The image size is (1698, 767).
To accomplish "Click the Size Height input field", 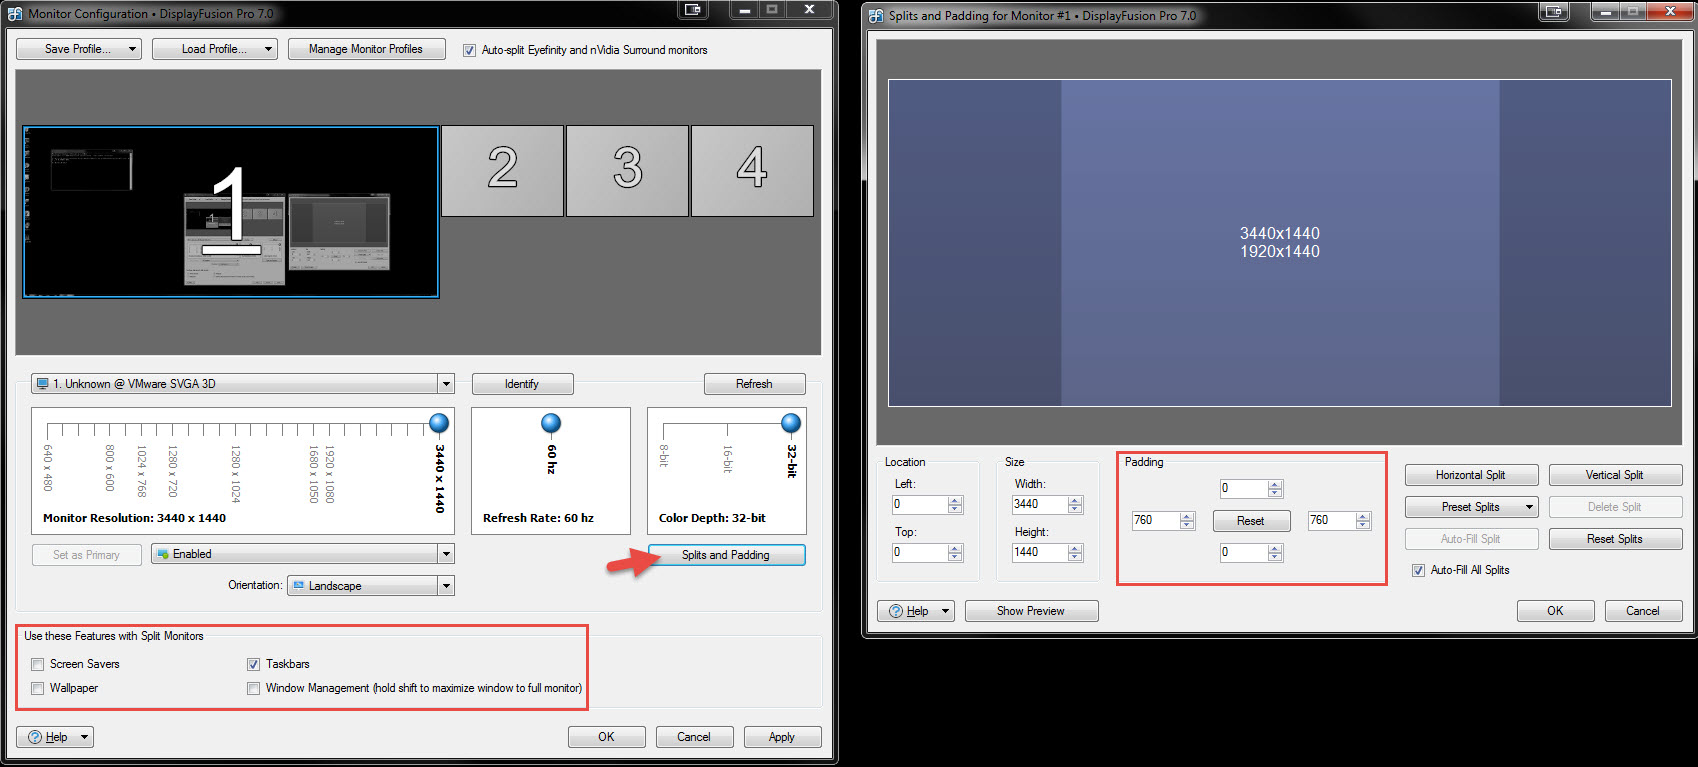I will click(1040, 553).
